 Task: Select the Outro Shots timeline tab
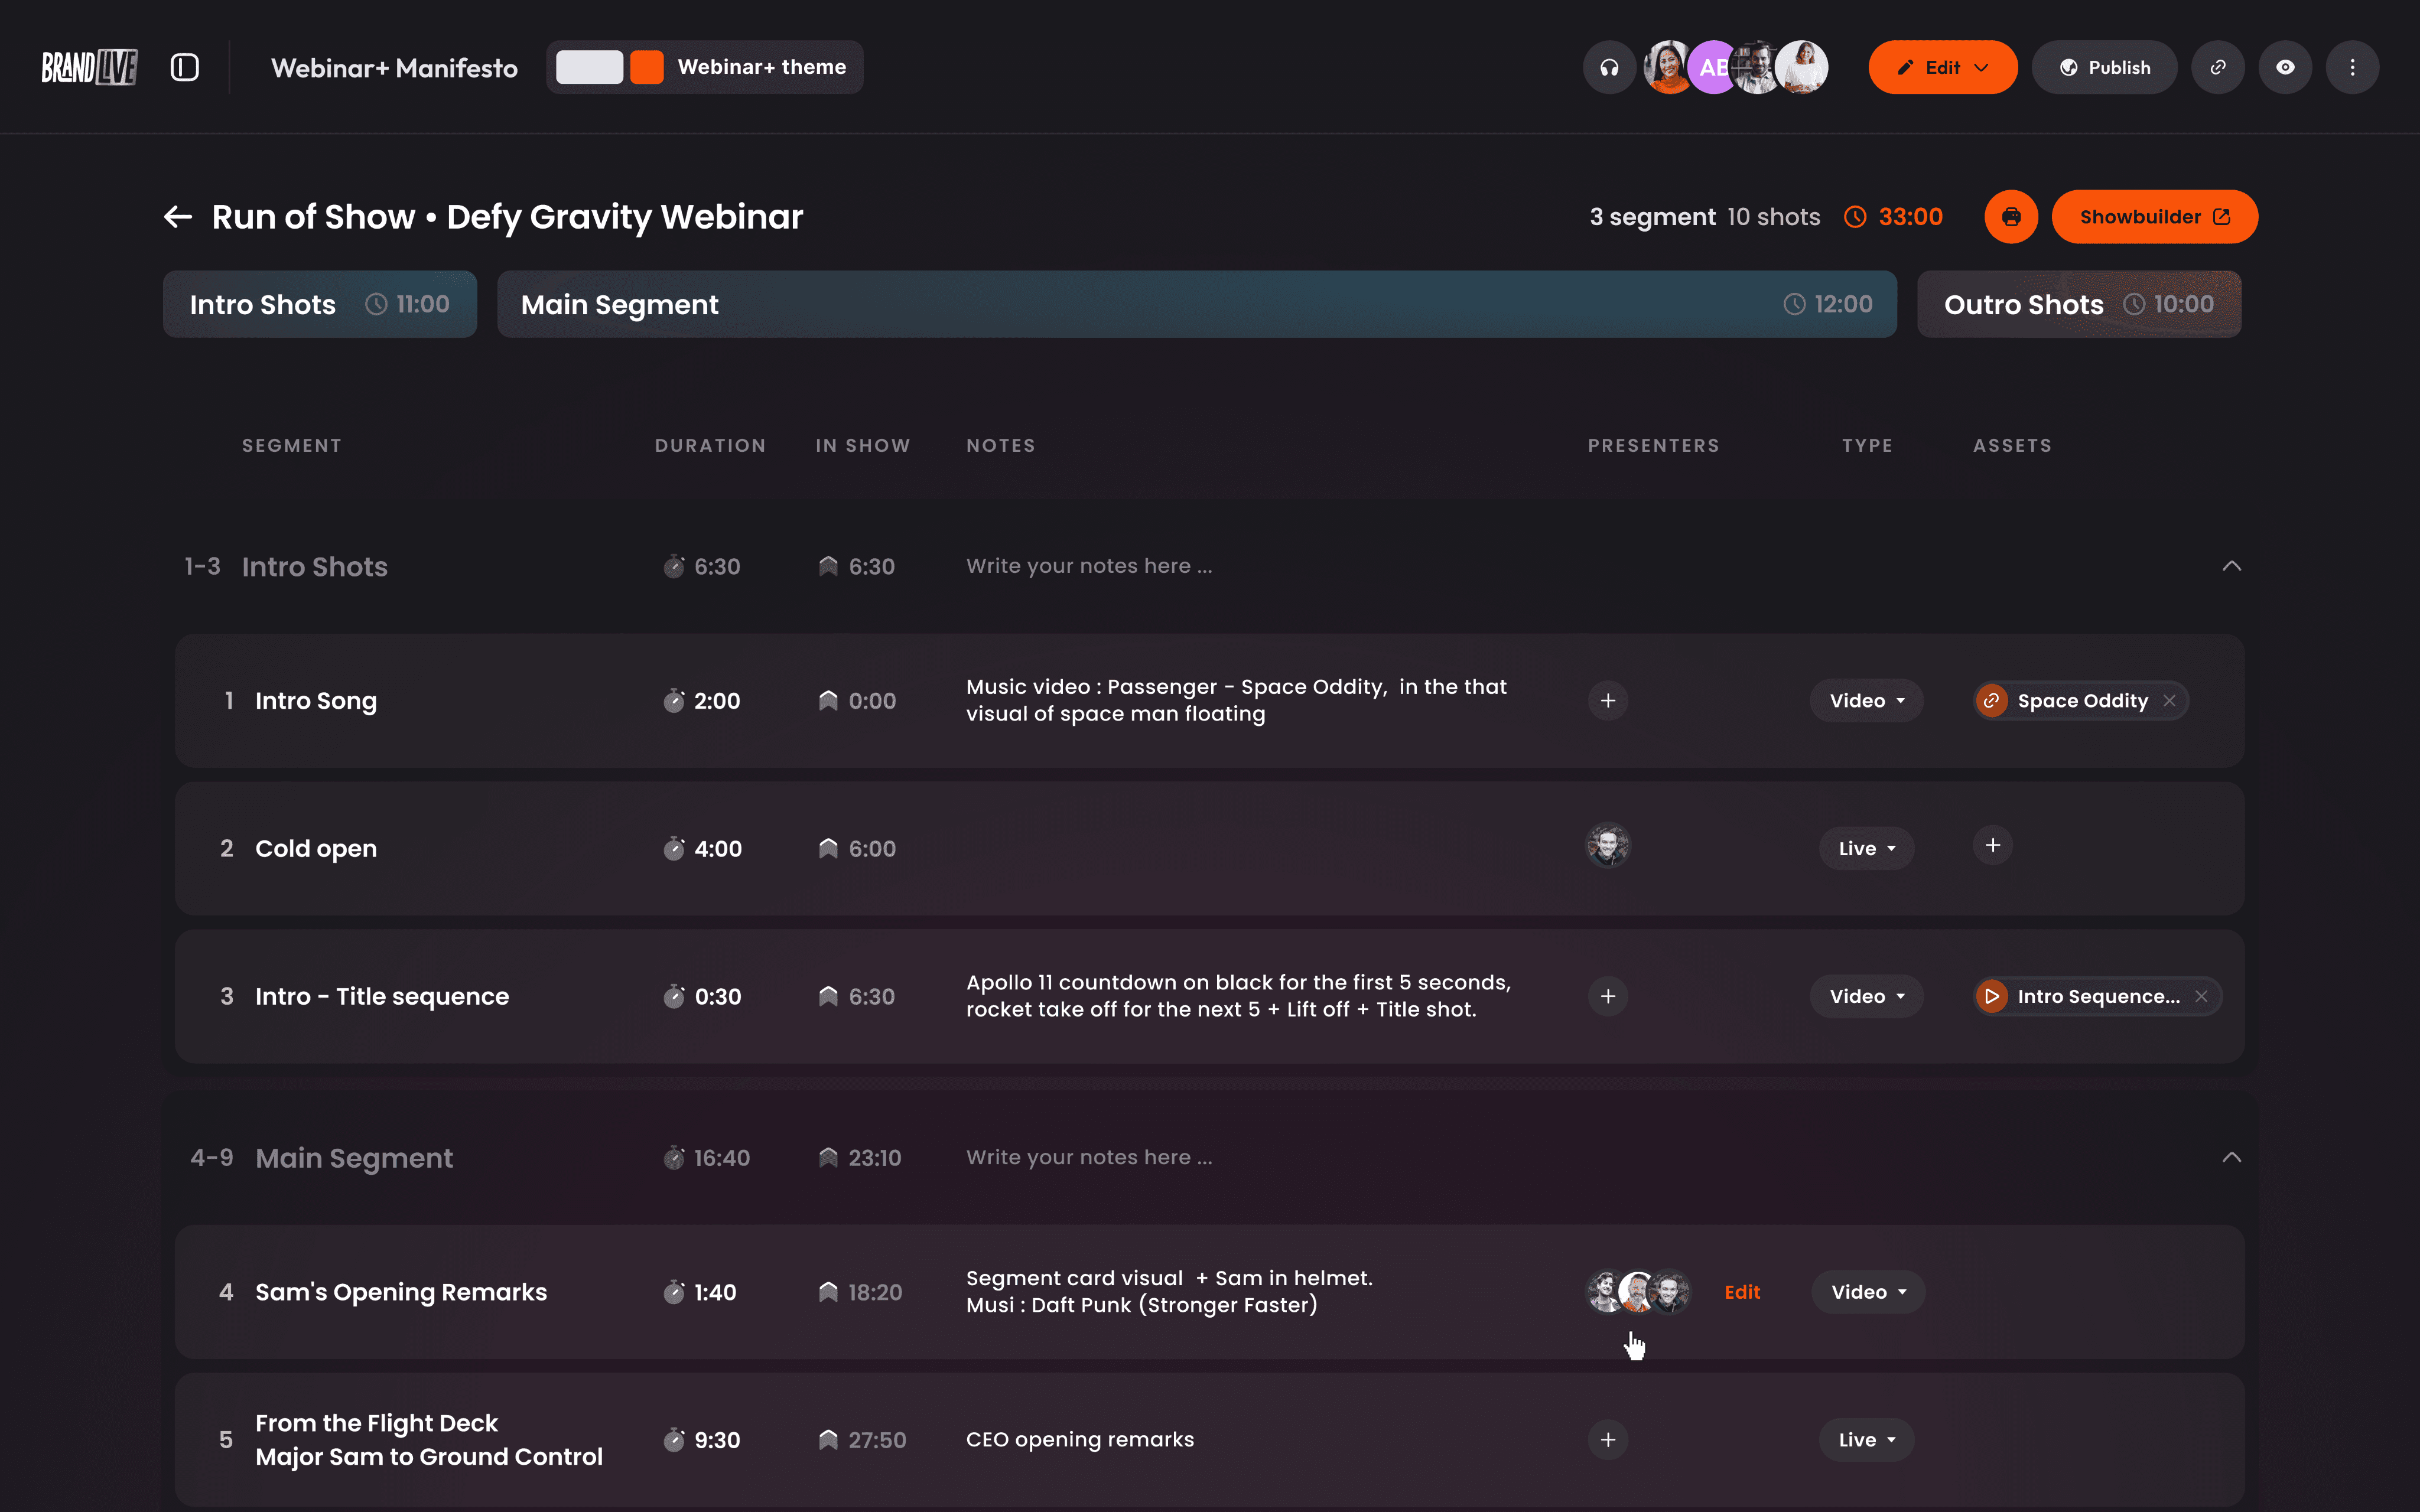(x=2078, y=304)
